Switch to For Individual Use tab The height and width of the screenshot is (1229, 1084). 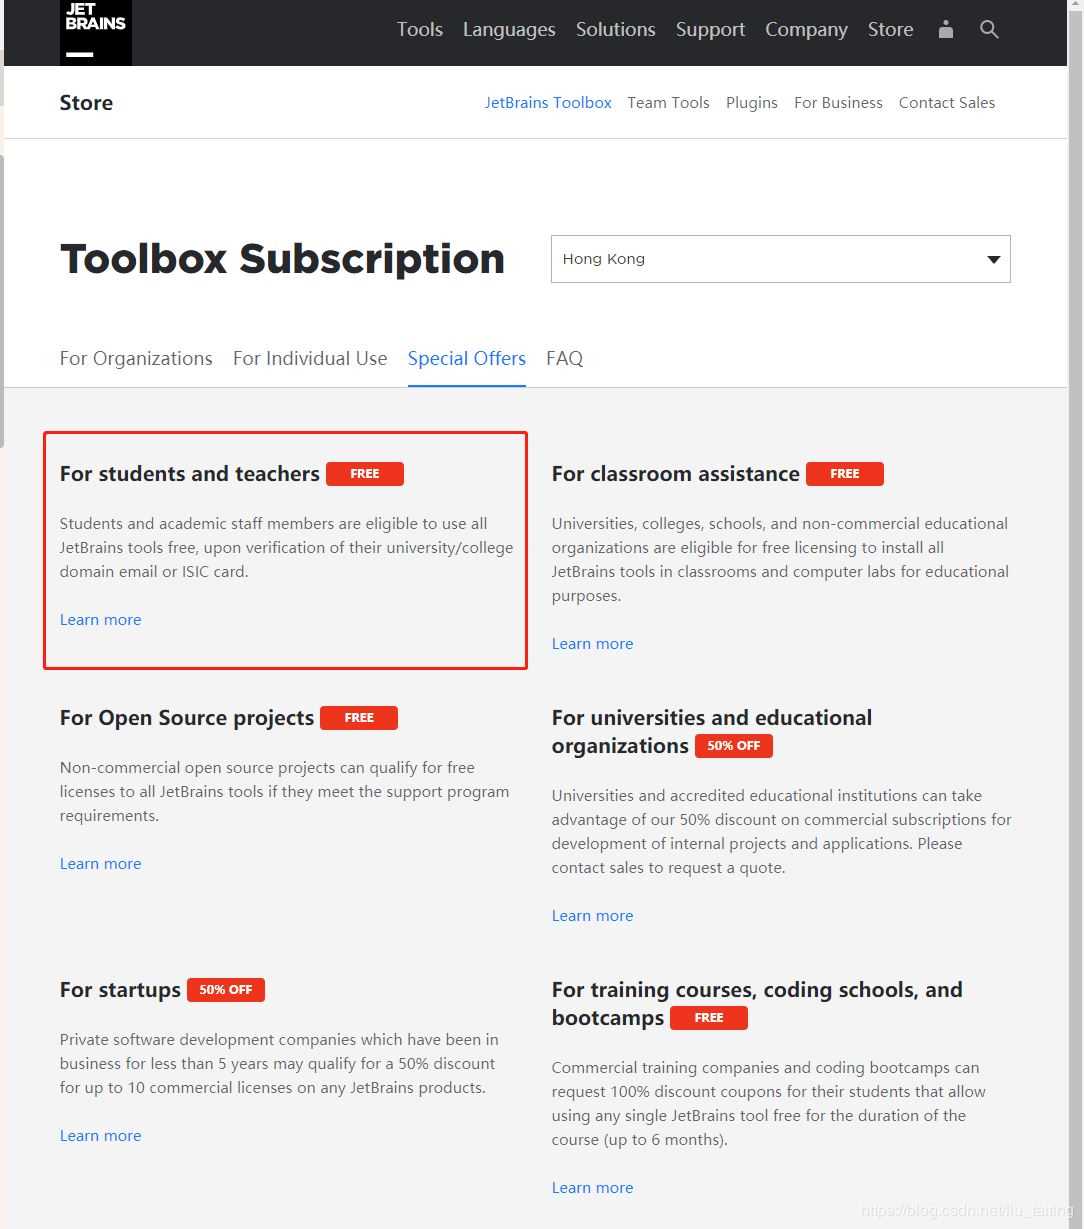click(310, 358)
